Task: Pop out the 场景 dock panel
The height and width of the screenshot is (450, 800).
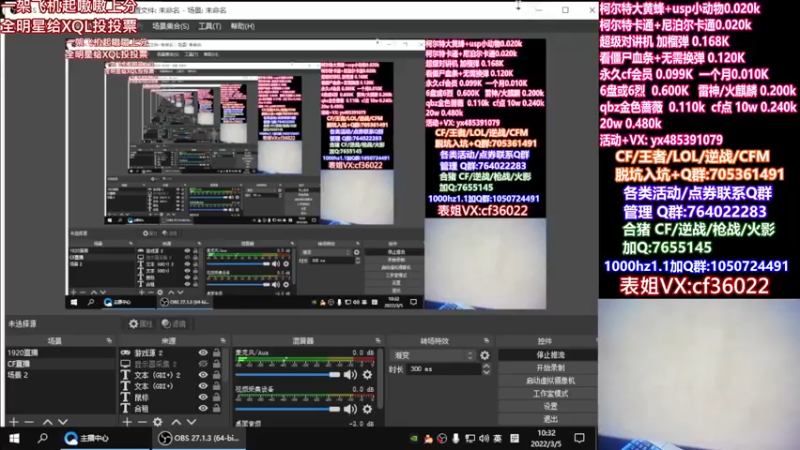Action: point(109,340)
